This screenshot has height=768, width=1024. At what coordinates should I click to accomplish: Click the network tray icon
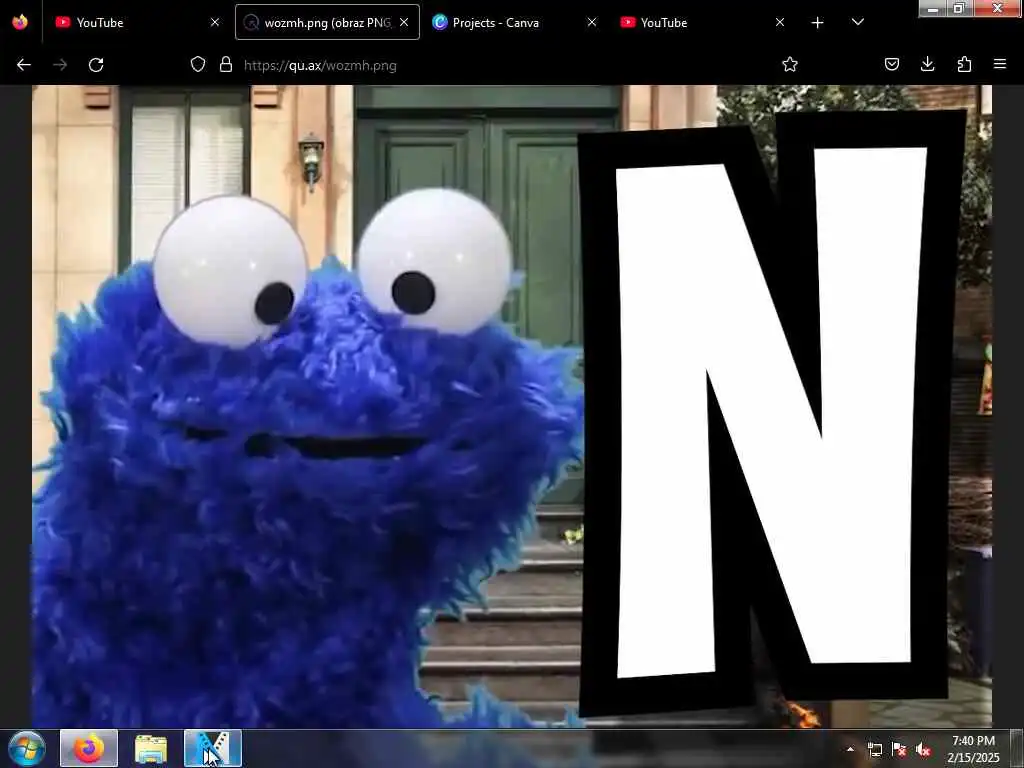(874, 750)
